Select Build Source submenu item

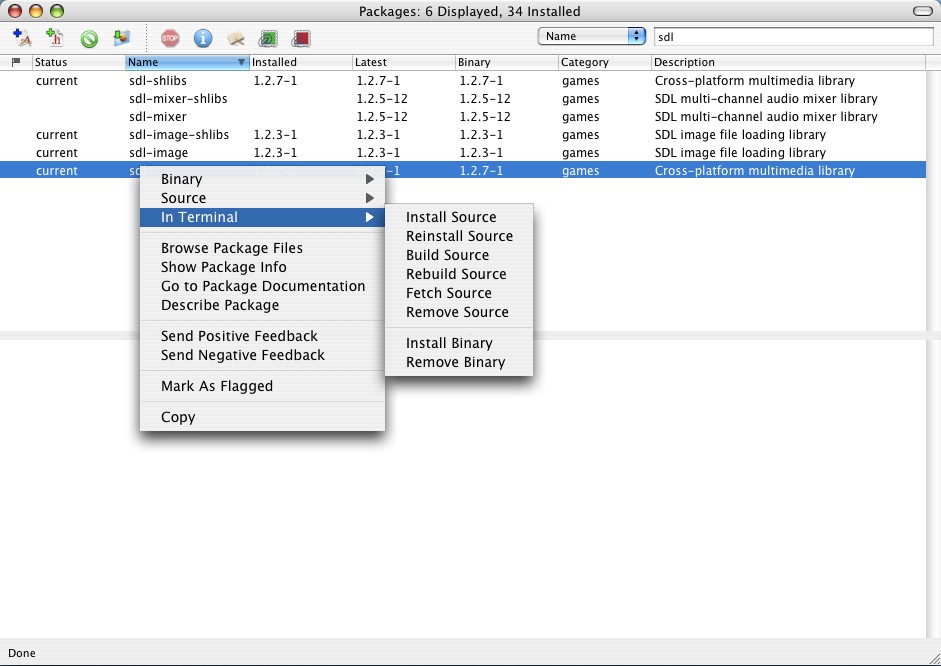click(459, 255)
